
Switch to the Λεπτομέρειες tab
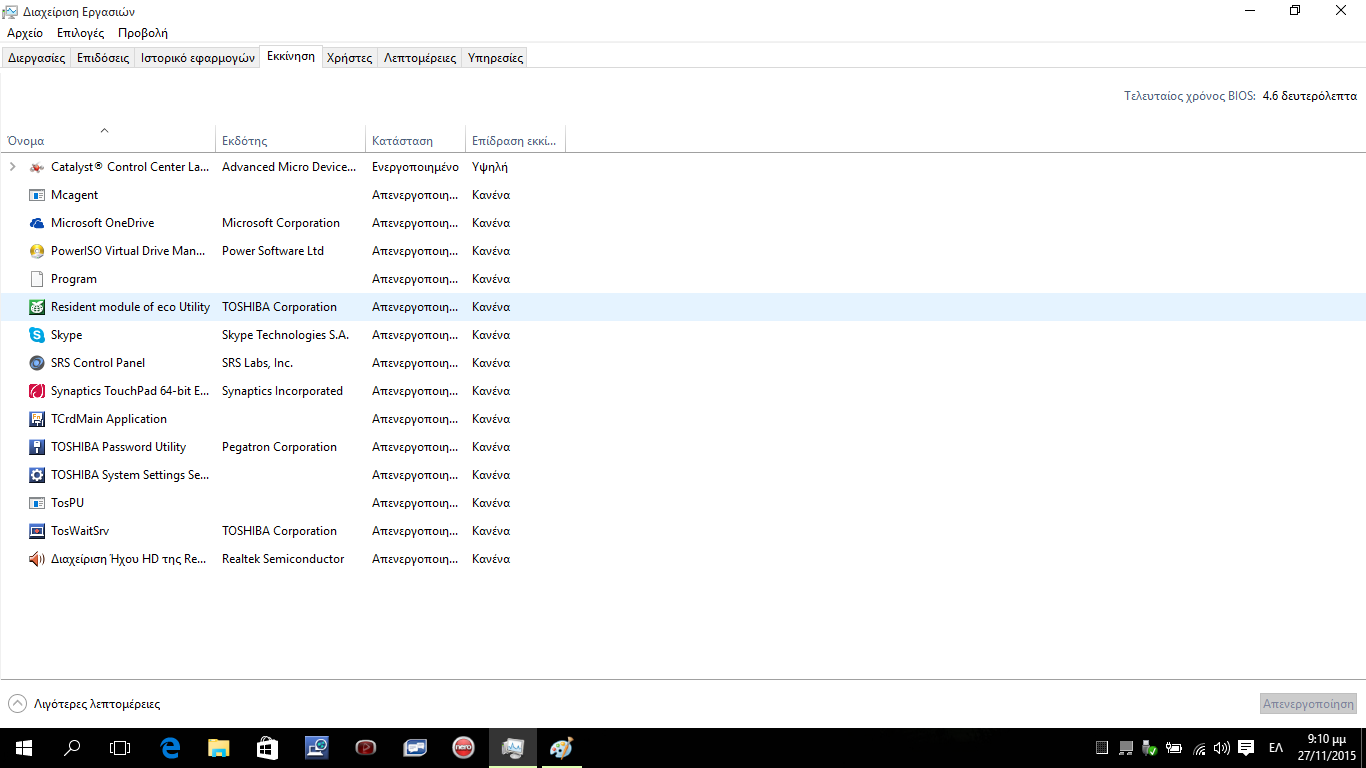coord(420,58)
